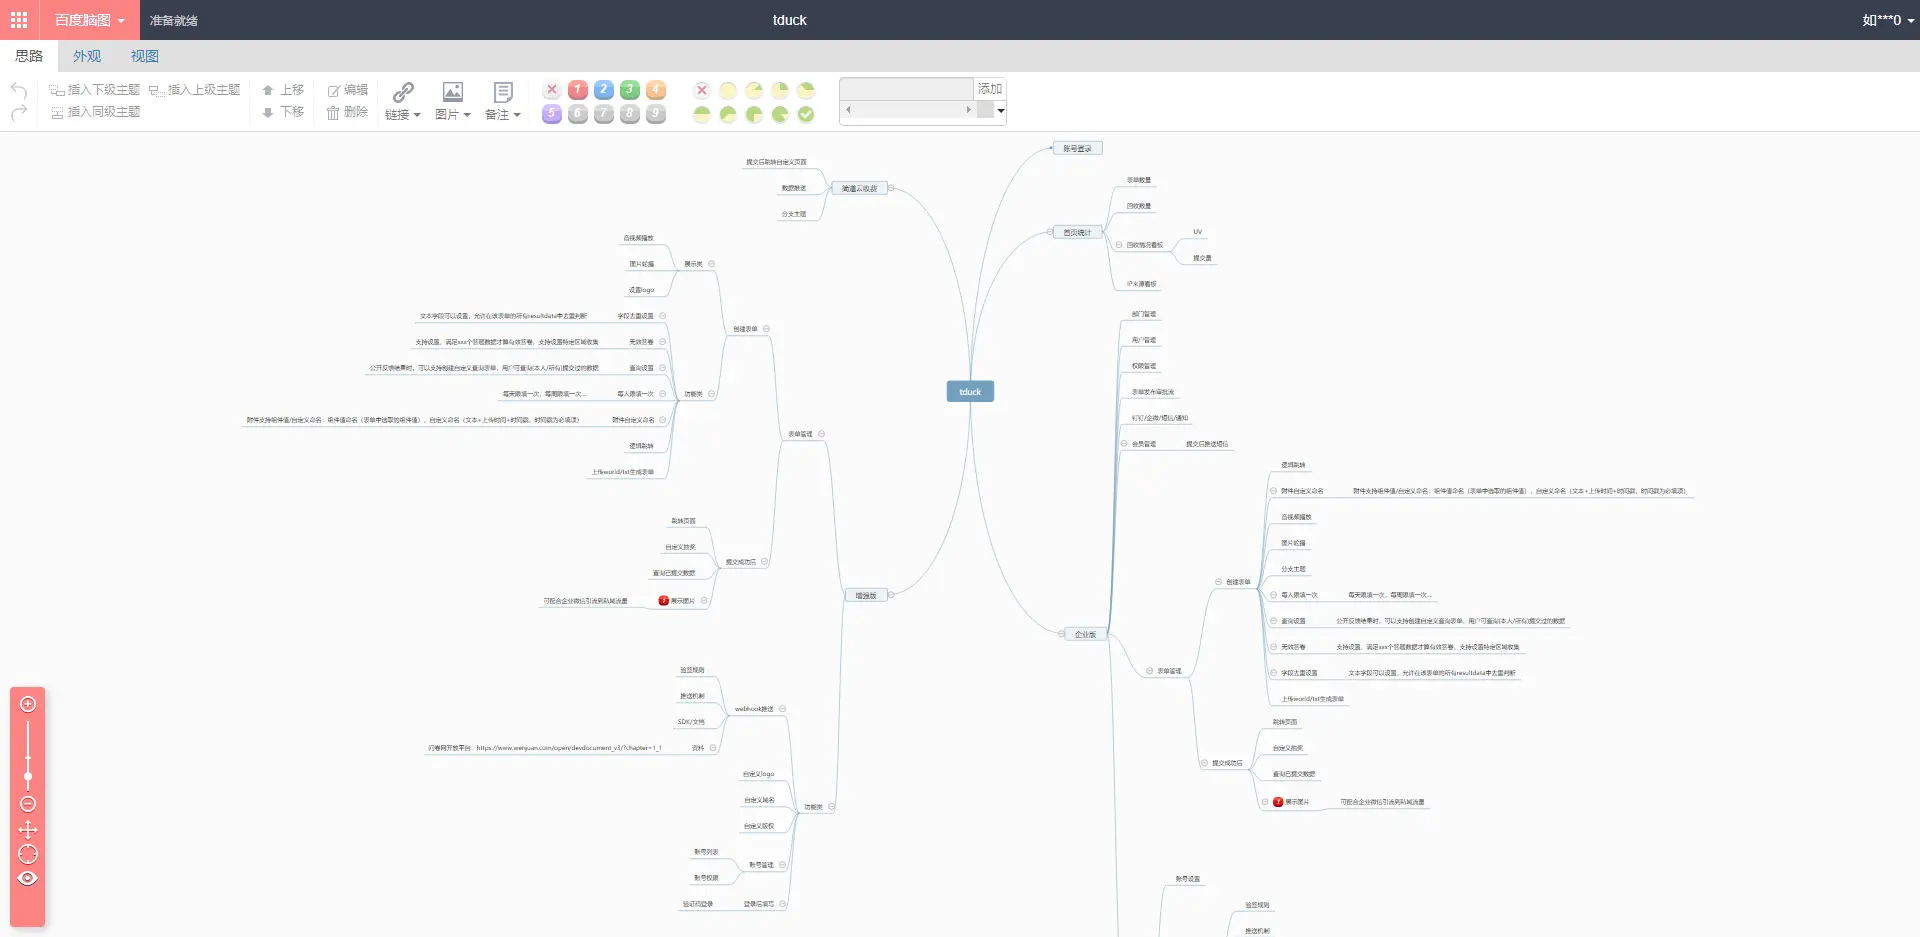This screenshot has height=937, width=1920.
Task: Set progress to three quarters complete
Action: (754, 114)
